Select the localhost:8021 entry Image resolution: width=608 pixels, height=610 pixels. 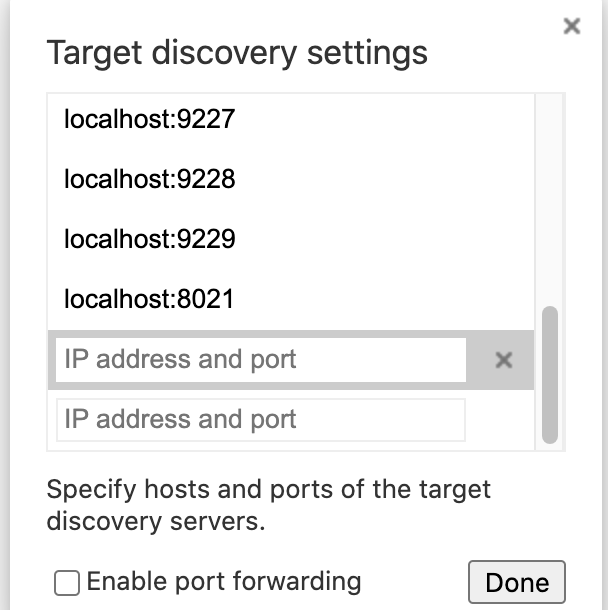(149, 299)
